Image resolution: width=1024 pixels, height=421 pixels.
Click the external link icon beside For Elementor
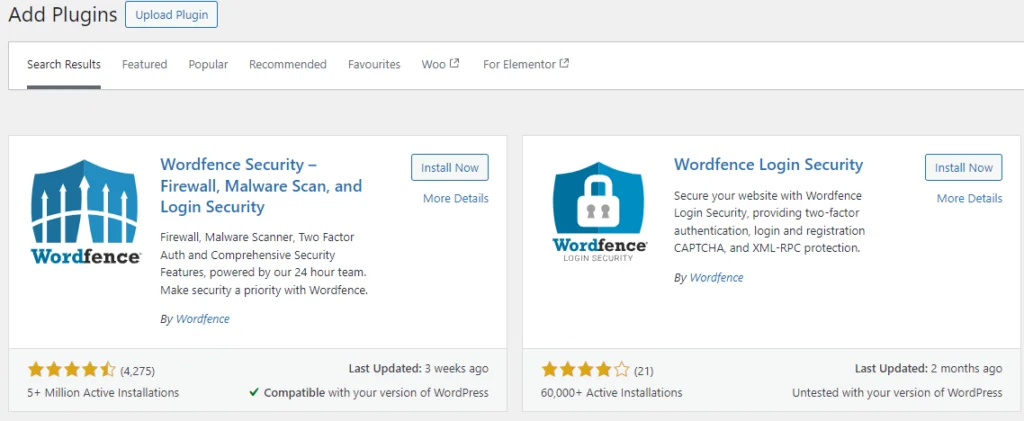coord(564,63)
